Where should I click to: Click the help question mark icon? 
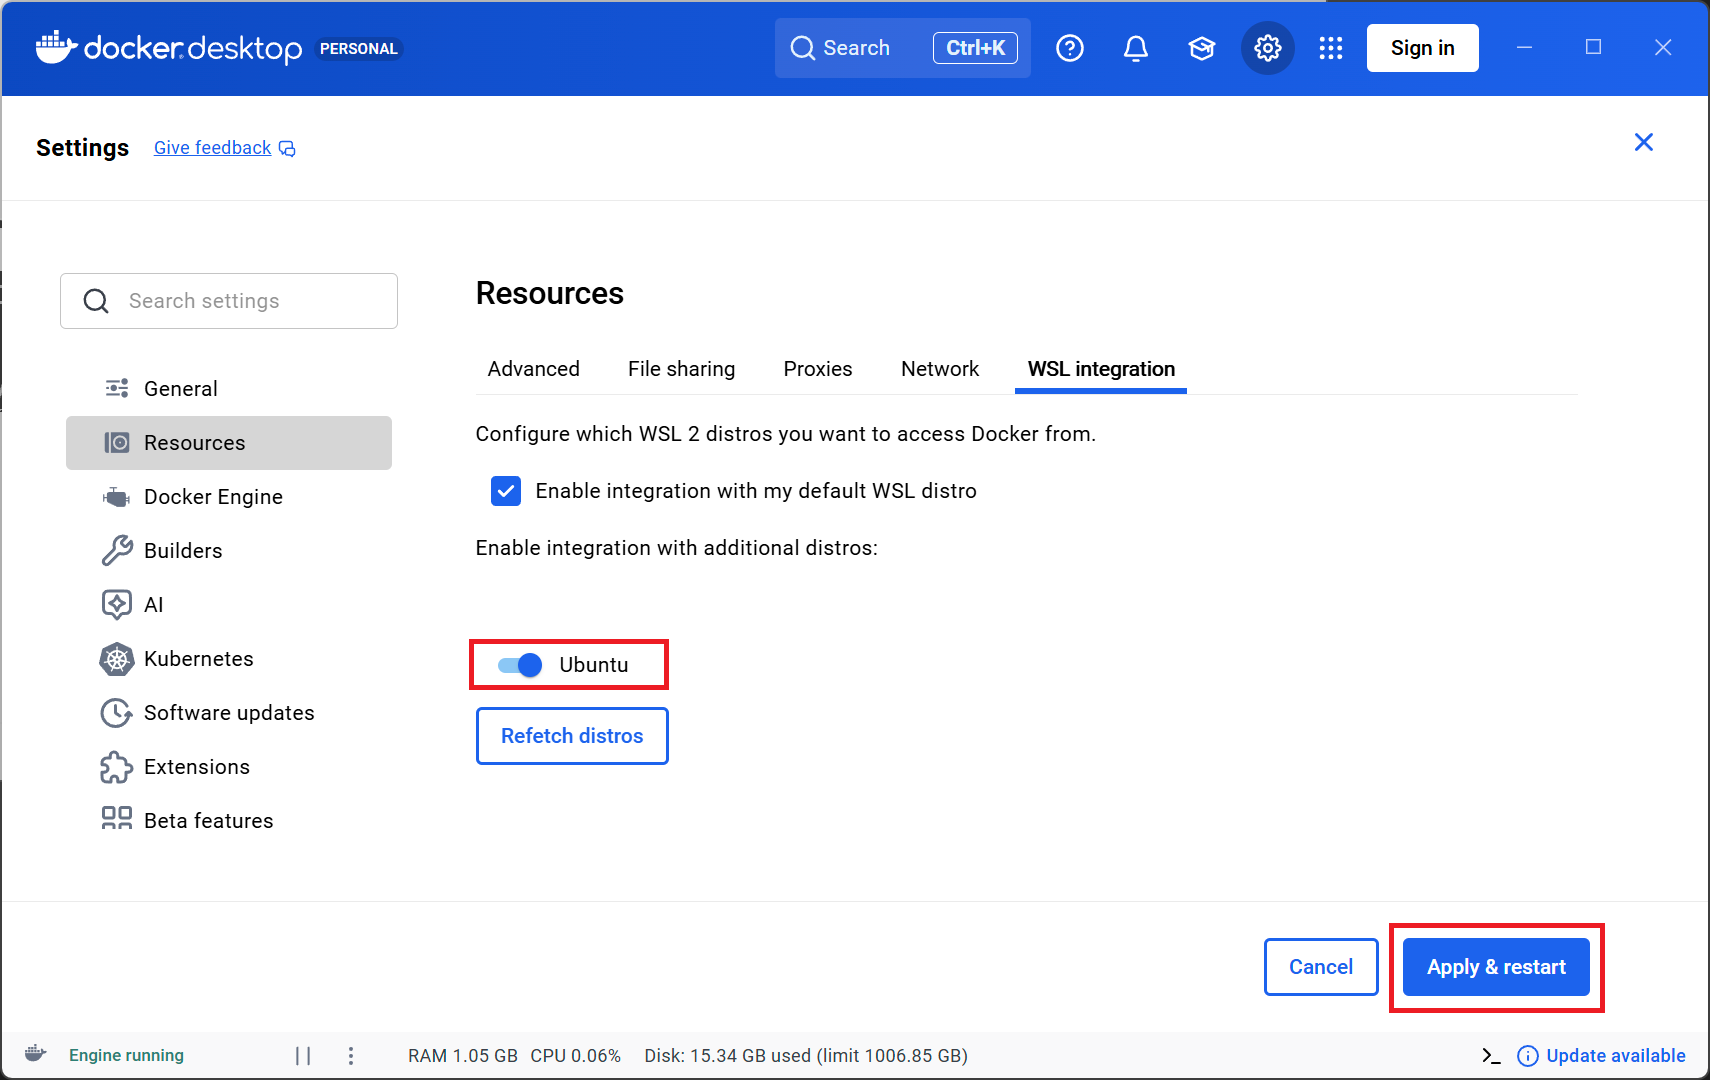[x=1070, y=47]
